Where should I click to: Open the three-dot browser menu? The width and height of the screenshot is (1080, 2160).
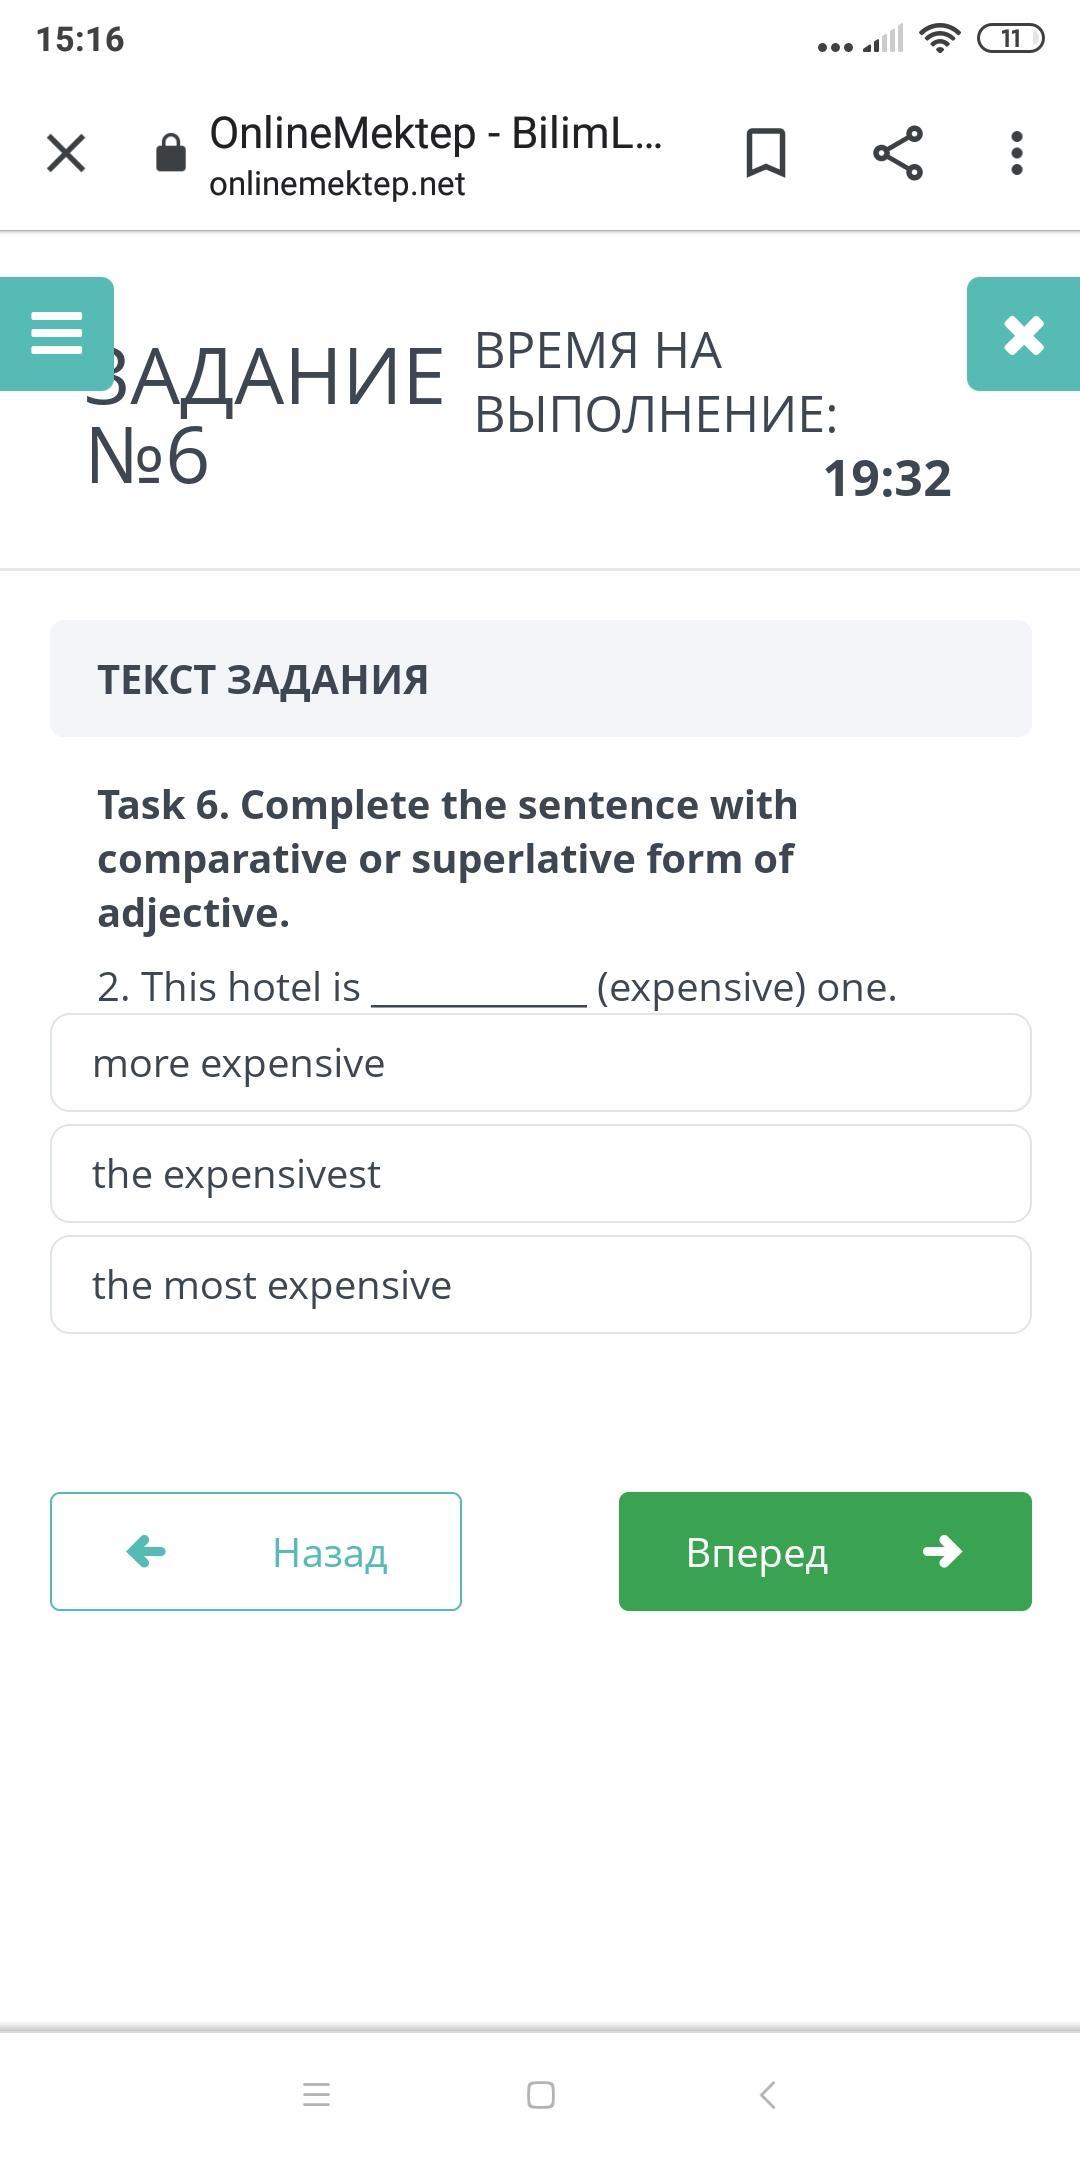[x=1016, y=153]
